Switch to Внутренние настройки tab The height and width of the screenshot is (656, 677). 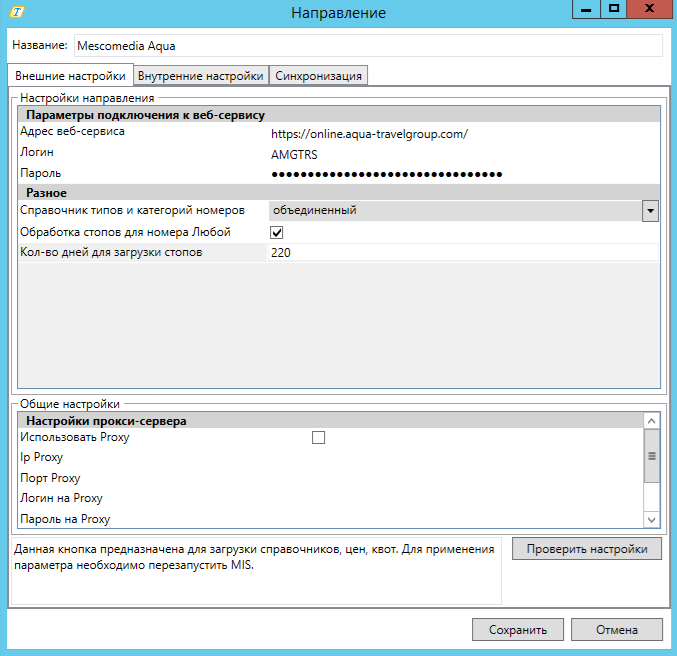(x=201, y=76)
